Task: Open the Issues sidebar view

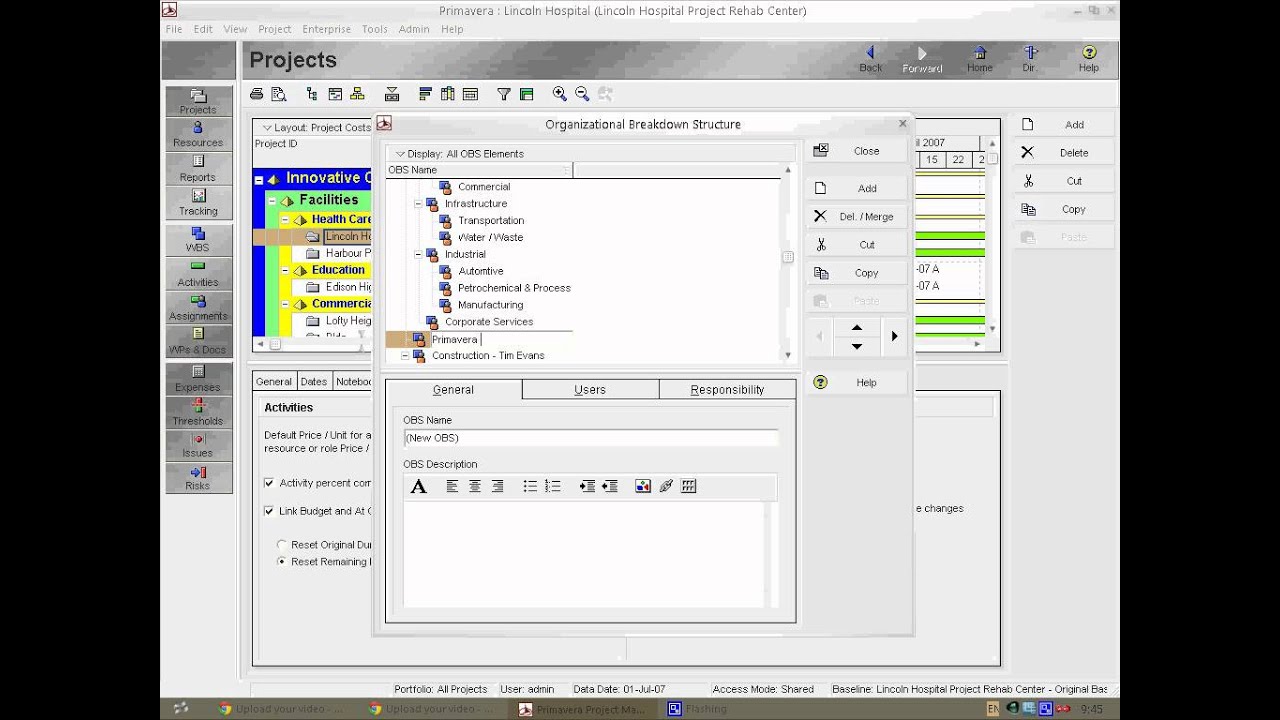Action: pyautogui.click(x=198, y=445)
